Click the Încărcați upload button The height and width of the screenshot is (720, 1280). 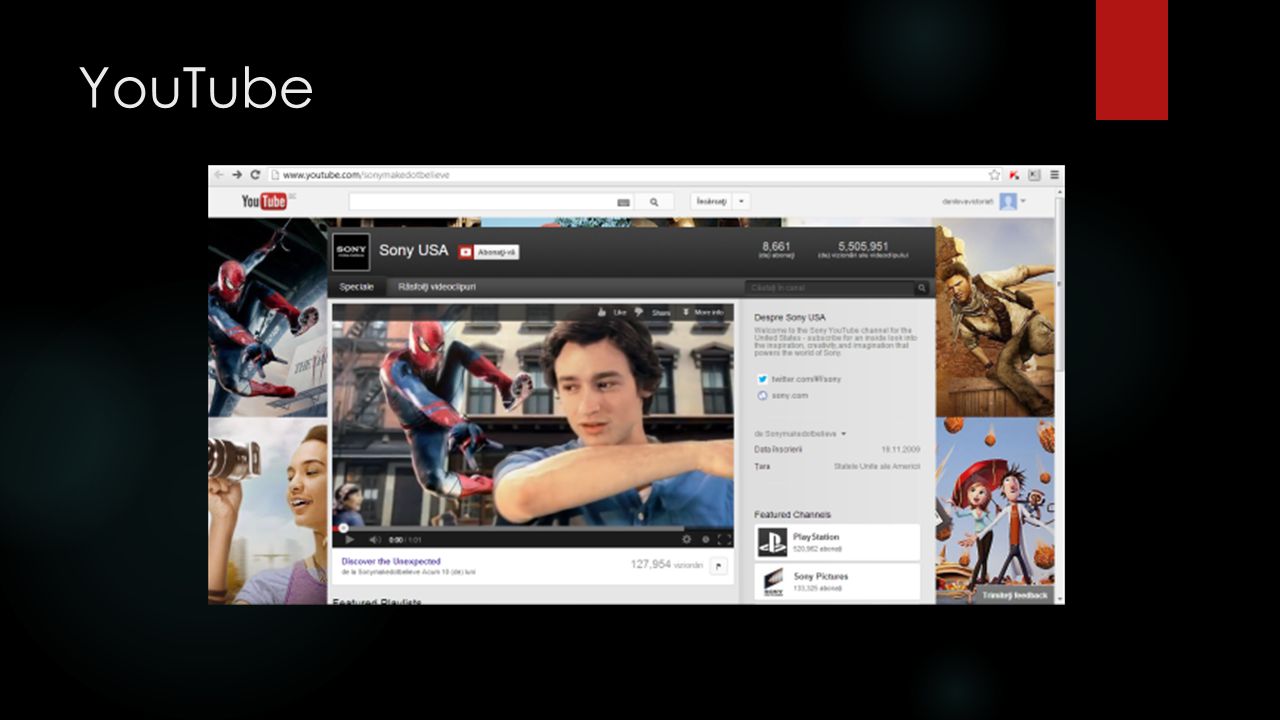712,201
